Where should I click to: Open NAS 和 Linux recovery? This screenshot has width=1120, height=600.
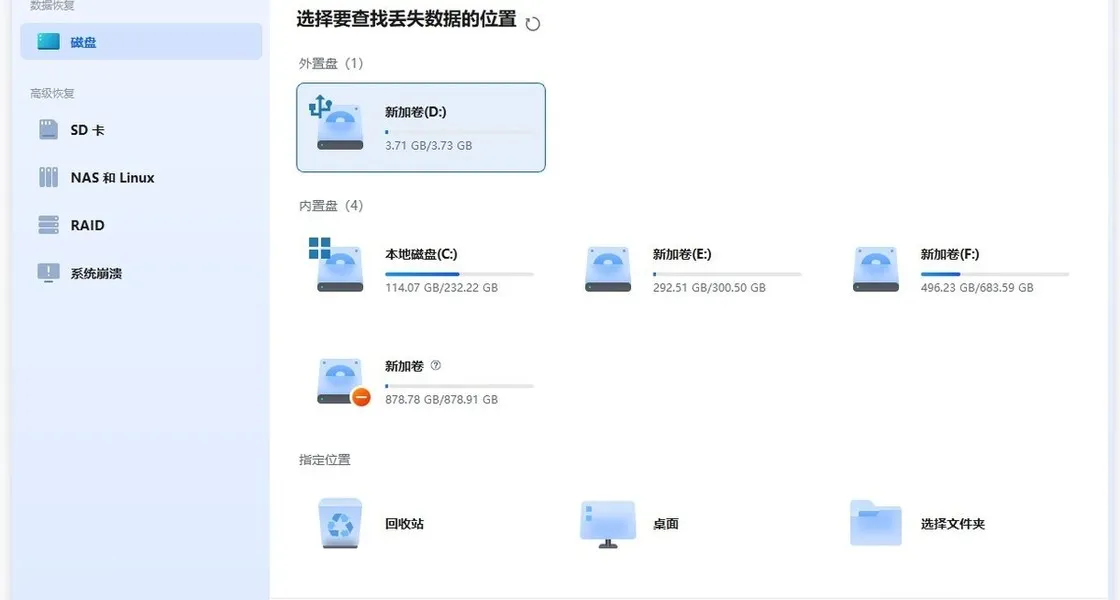112,178
